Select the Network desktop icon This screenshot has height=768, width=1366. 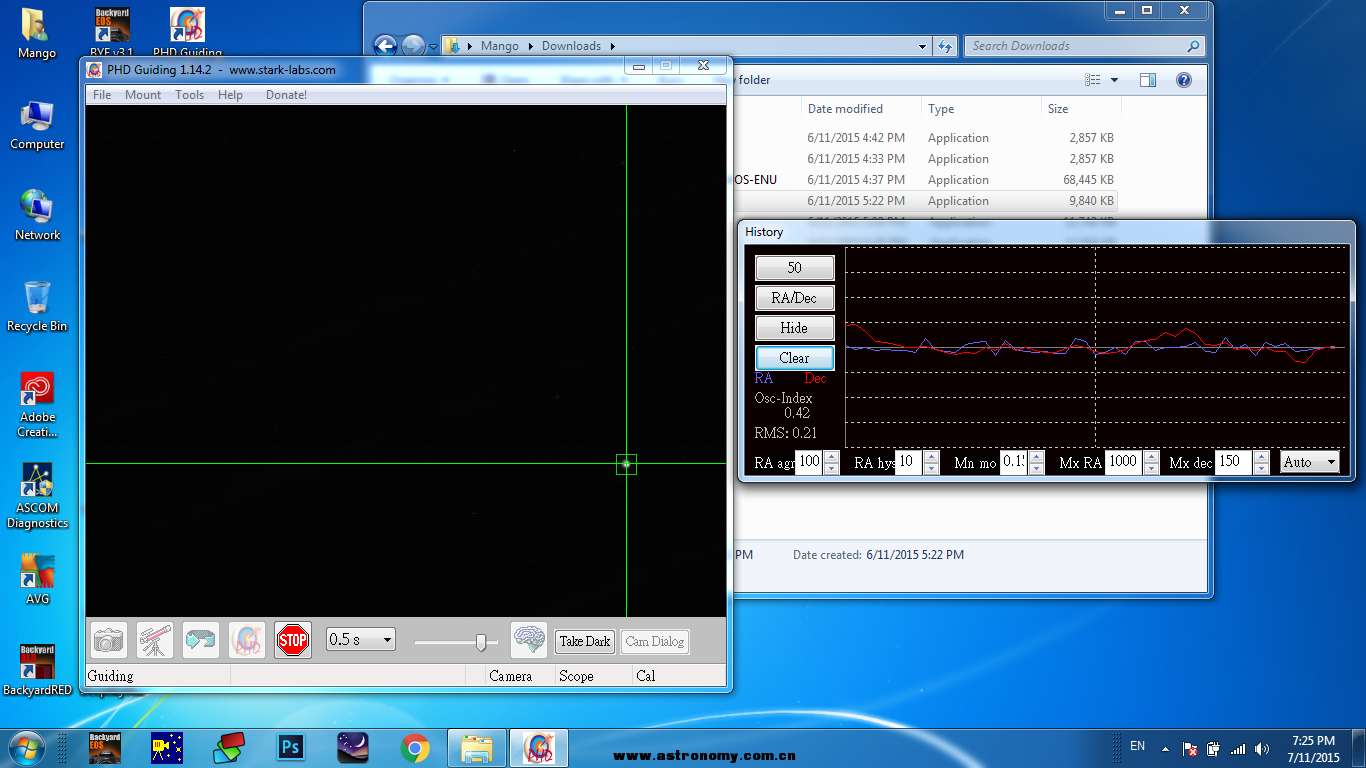tap(37, 215)
